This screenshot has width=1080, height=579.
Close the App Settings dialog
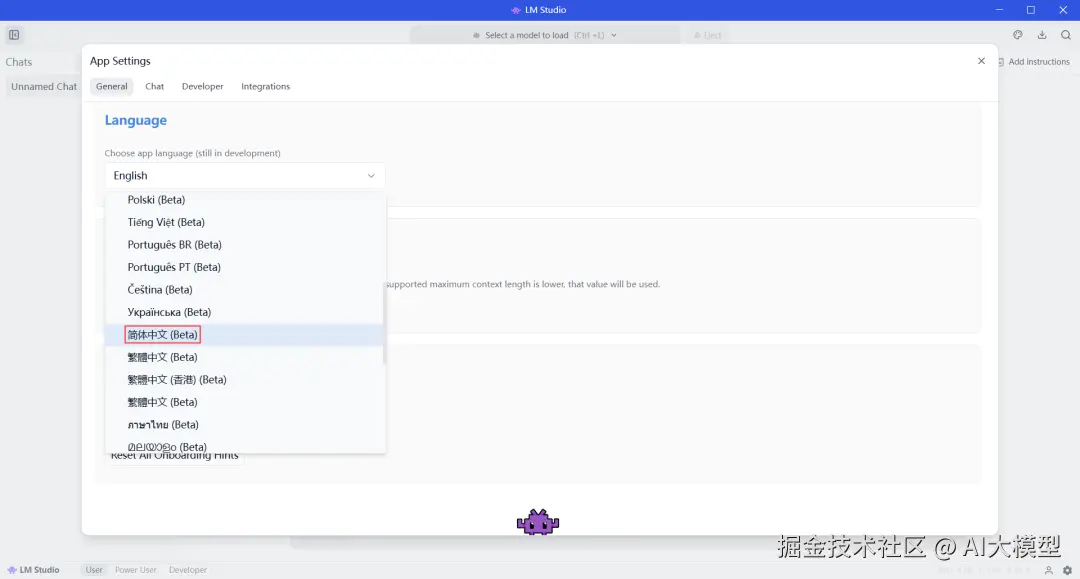coord(981,61)
